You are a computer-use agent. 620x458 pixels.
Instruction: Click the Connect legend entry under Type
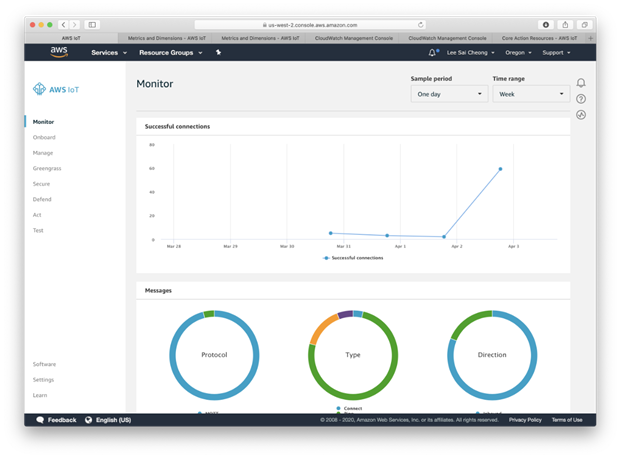349,408
